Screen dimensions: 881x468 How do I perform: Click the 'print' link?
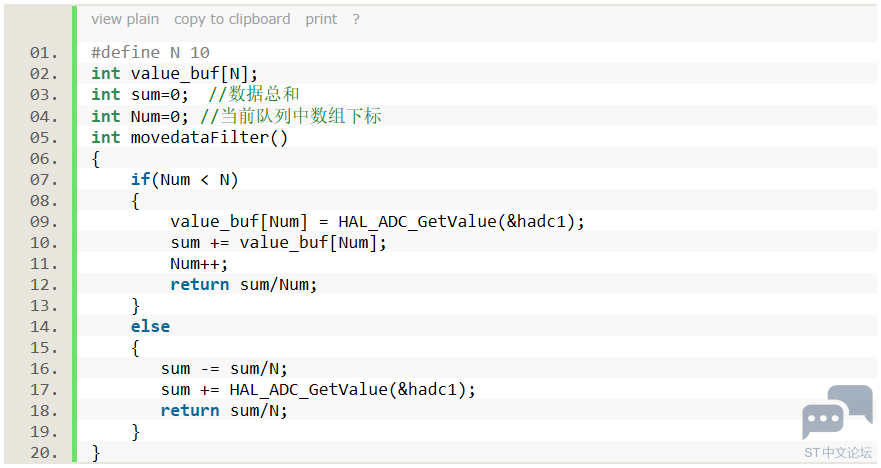321,19
